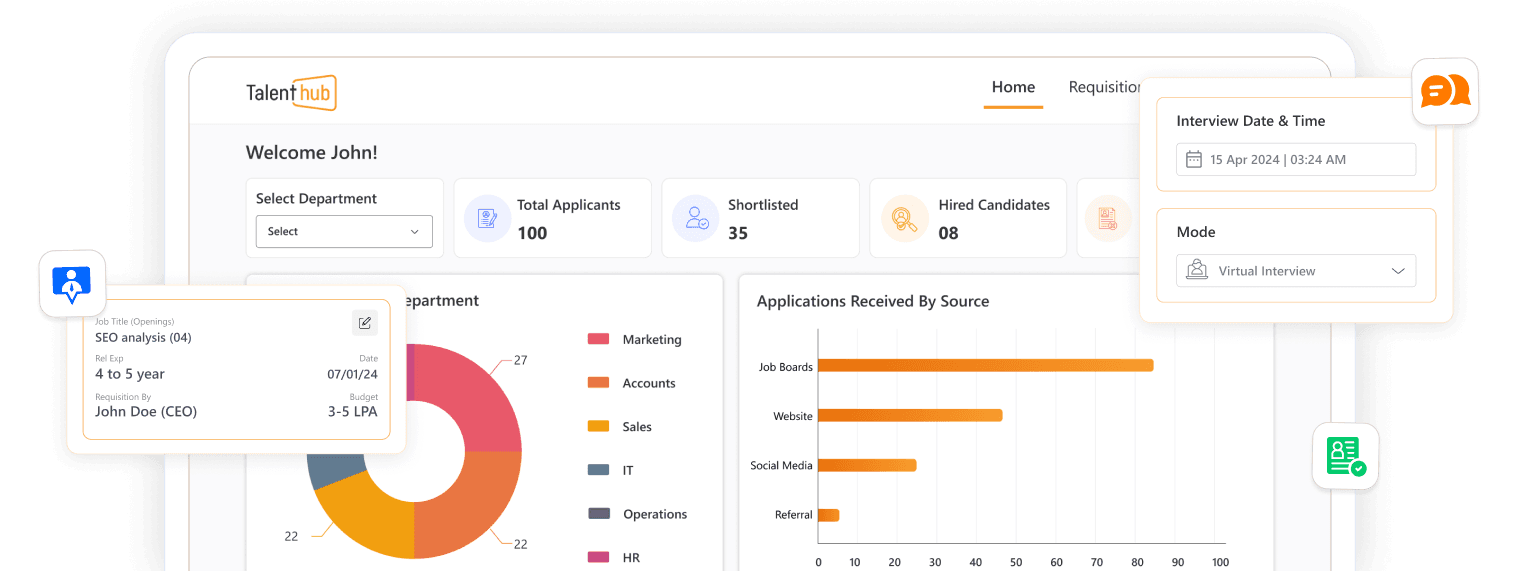Switch to the Requisition tab
The image size is (1522, 571).
[x=1104, y=88]
